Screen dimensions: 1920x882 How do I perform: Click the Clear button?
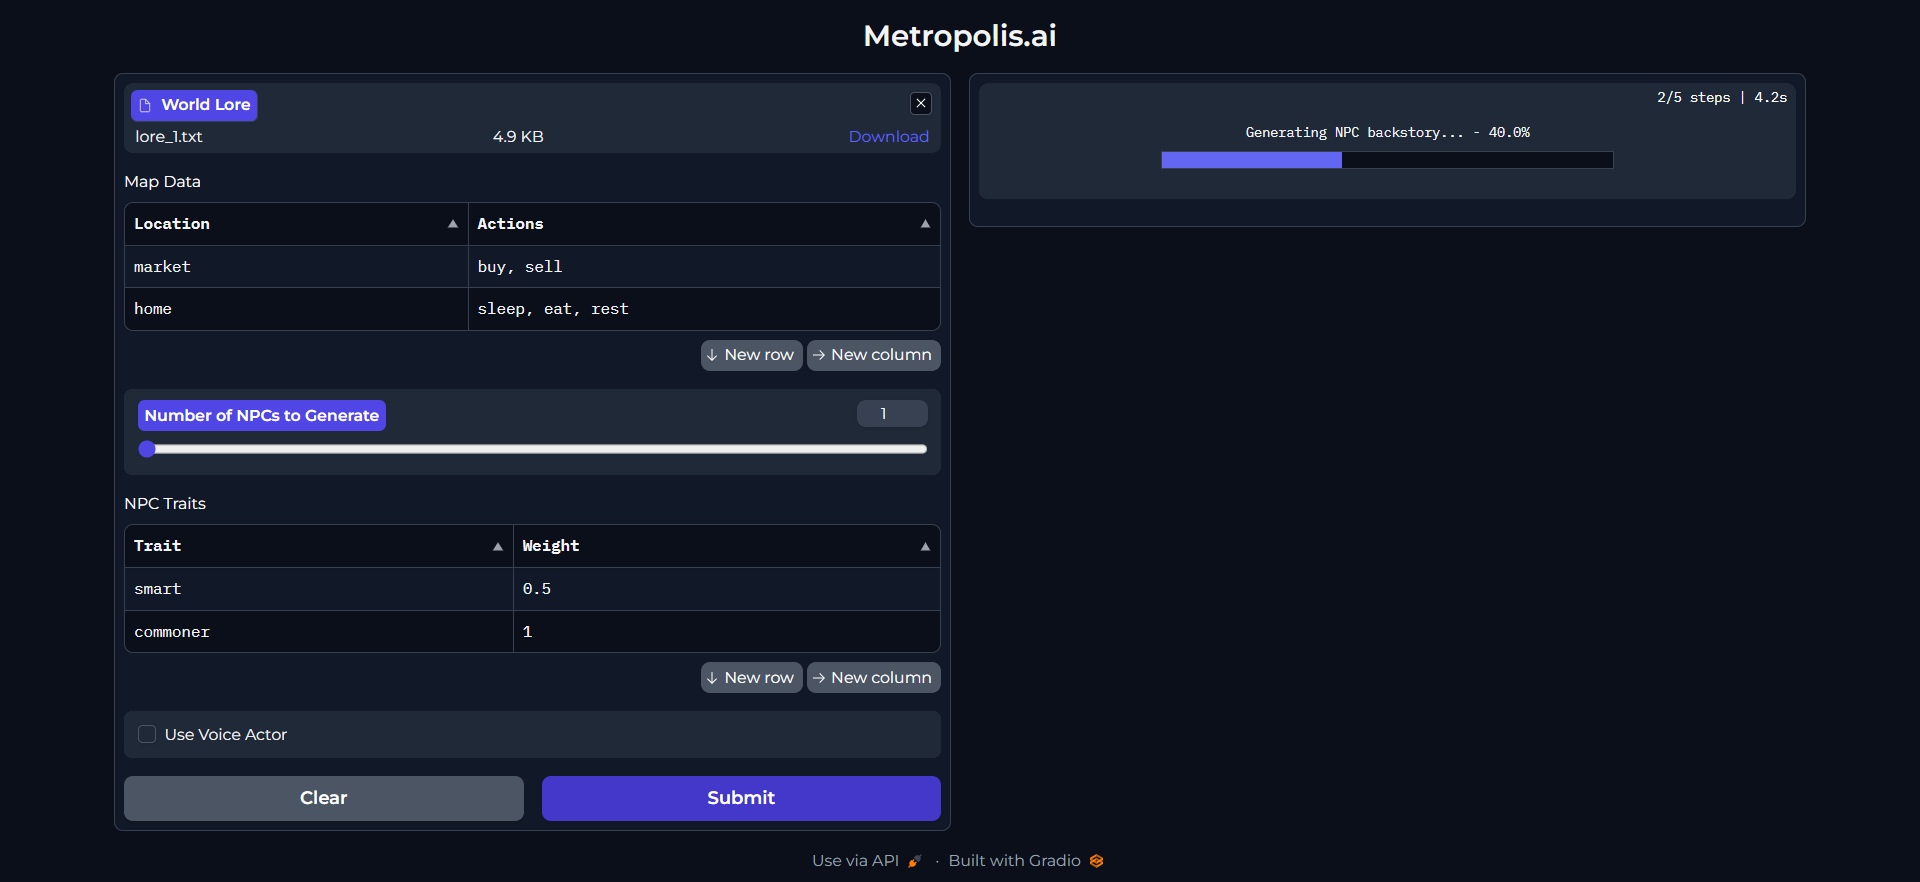click(x=324, y=798)
